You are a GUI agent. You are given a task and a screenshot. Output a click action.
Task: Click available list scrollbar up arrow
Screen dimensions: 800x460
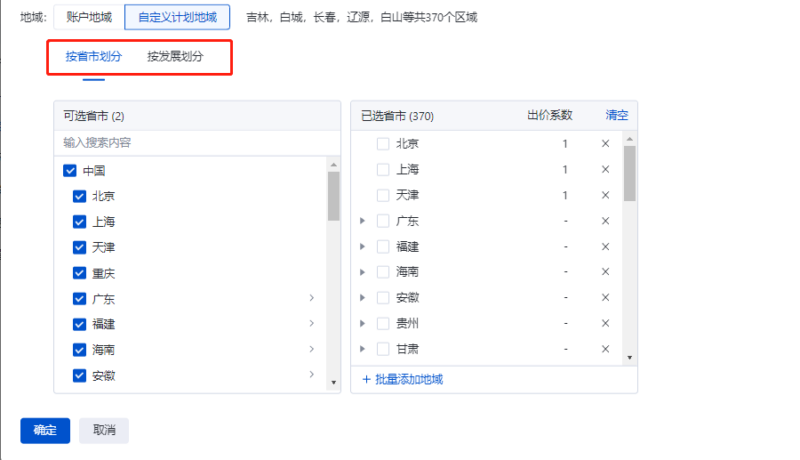[334, 165]
